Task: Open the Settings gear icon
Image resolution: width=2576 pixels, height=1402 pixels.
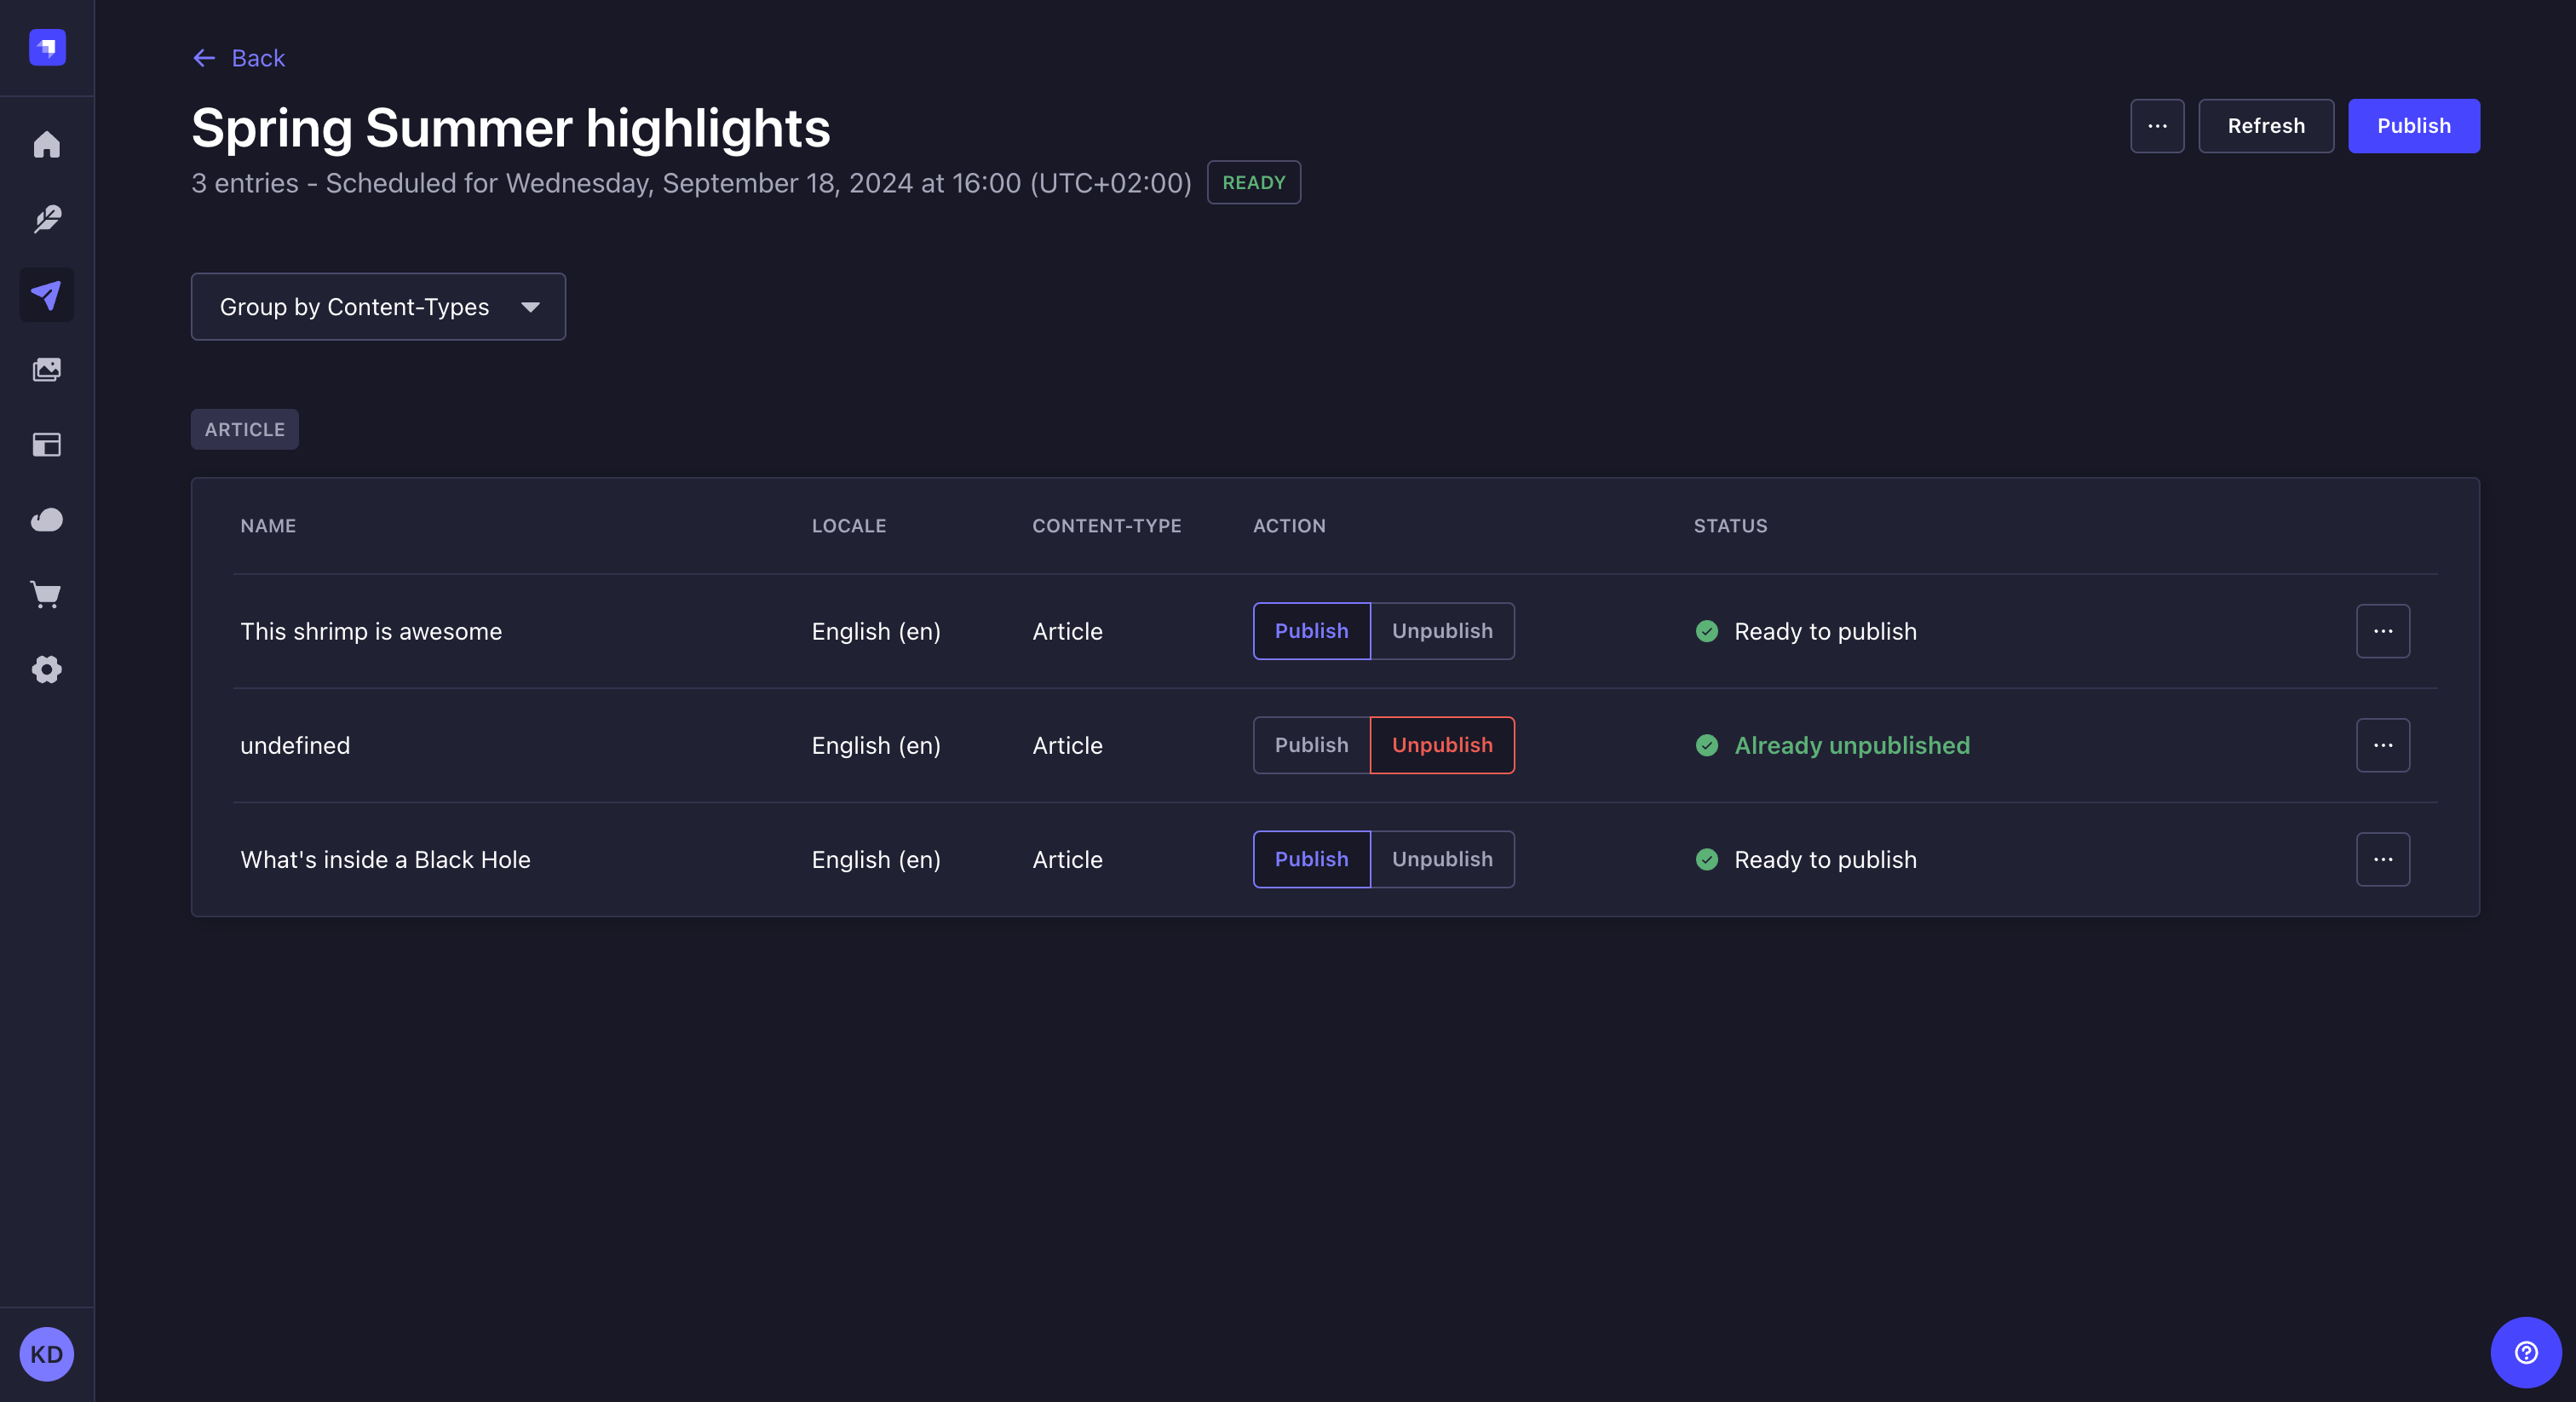Action: tap(47, 670)
